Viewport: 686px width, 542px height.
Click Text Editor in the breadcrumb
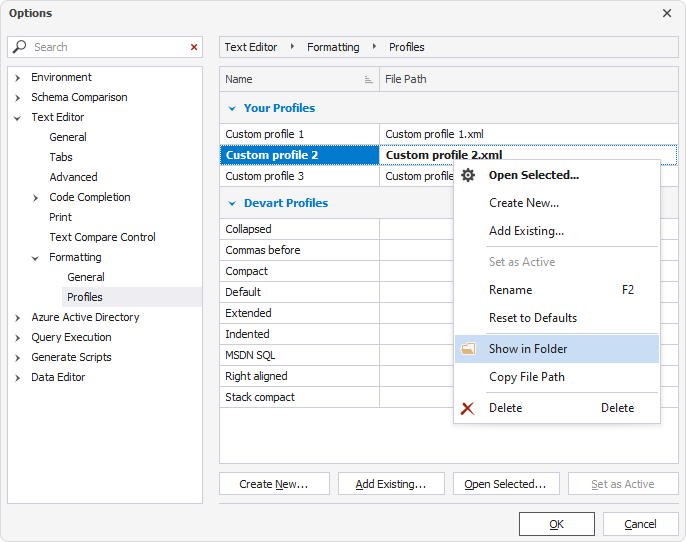251,47
